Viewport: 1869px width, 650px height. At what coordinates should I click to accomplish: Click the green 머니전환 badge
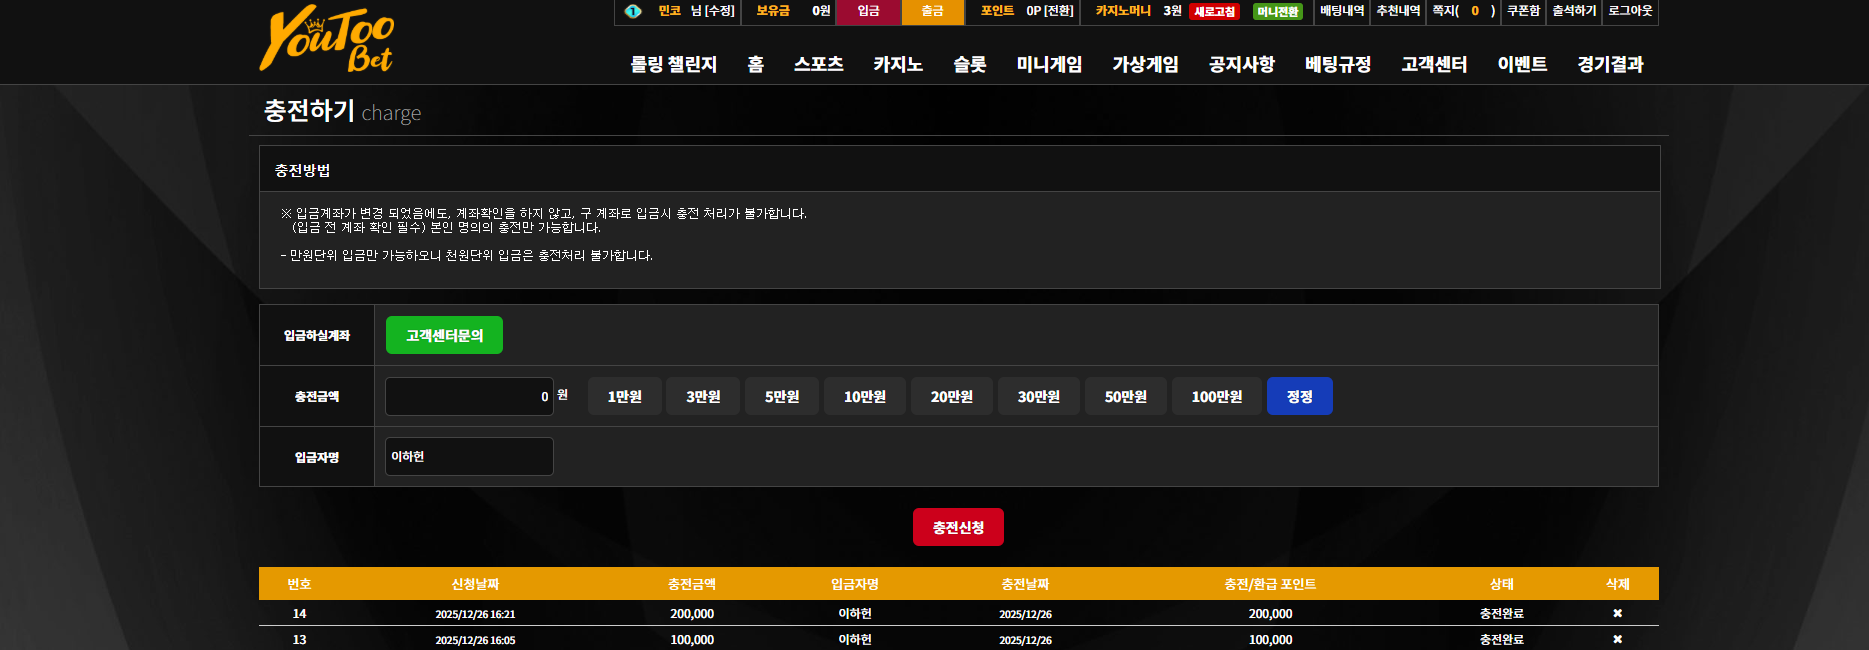pyautogui.click(x=1278, y=12)
